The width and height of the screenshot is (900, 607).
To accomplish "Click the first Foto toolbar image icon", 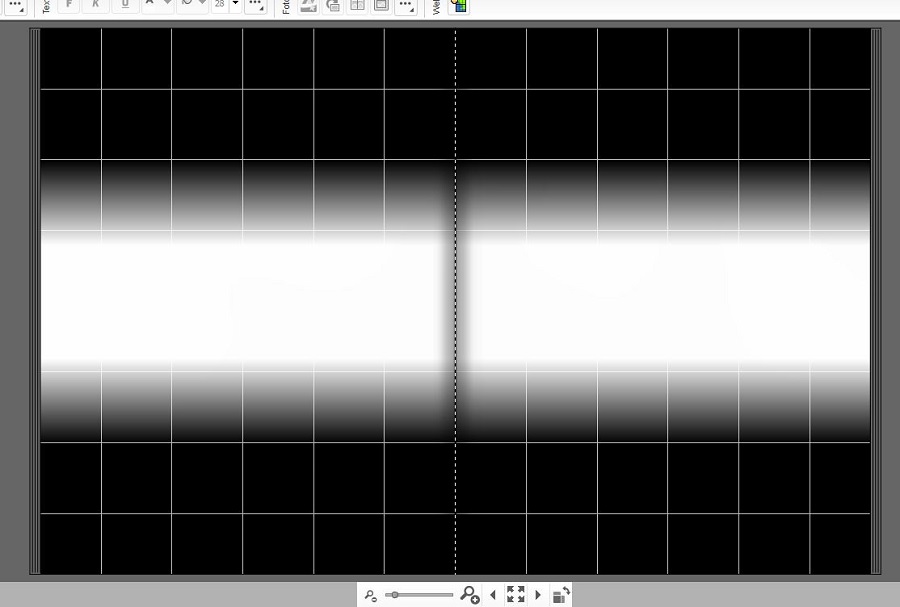I will [309, 6].
